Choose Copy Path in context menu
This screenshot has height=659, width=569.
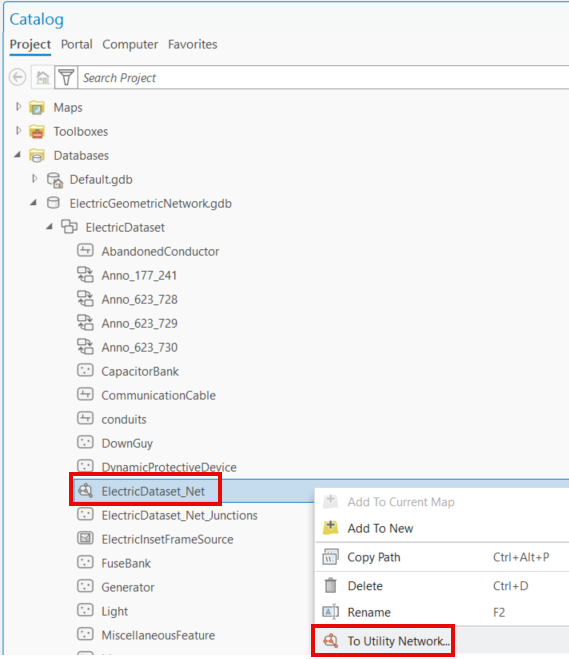442,557
